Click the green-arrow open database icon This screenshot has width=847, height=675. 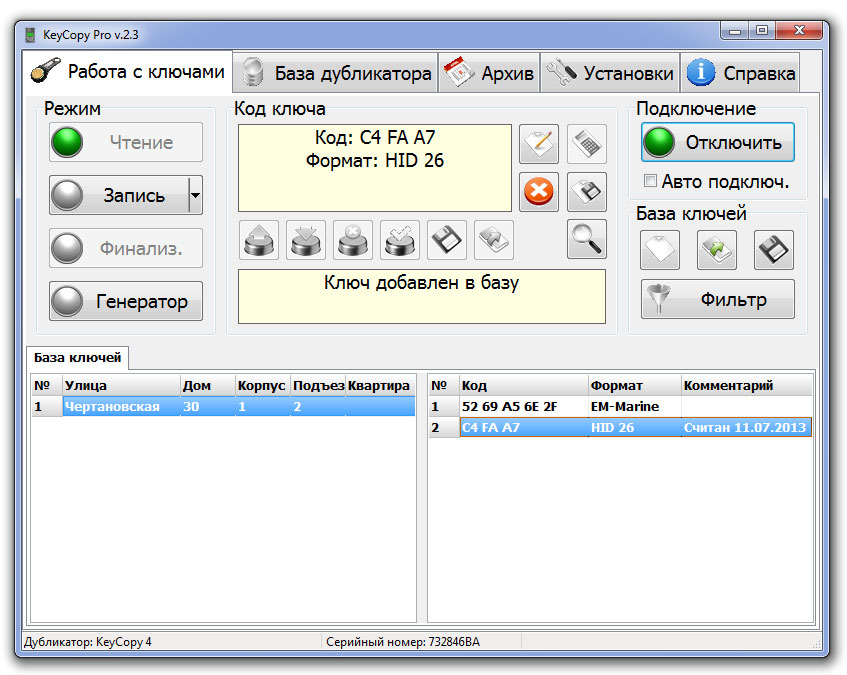[x=717, y=249]
